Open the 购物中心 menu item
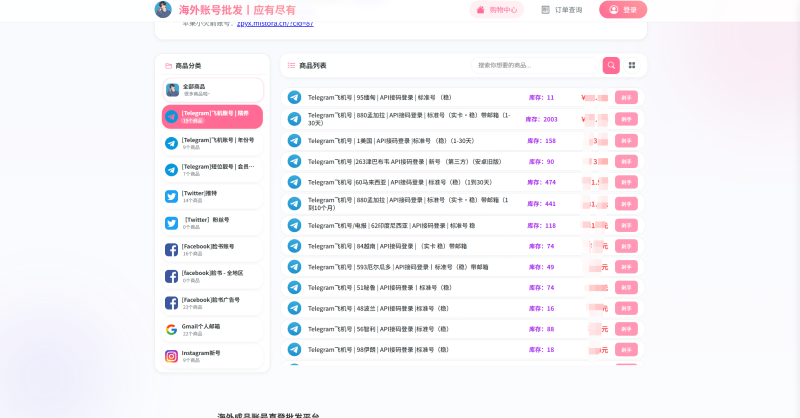This screenshot has height=418, width=800. pyautogui.click(x=497, y=10)
